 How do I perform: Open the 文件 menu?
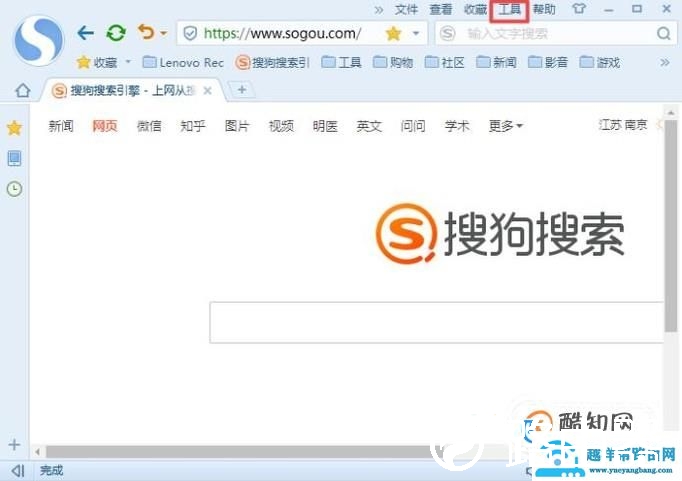[x=406, y=9]
